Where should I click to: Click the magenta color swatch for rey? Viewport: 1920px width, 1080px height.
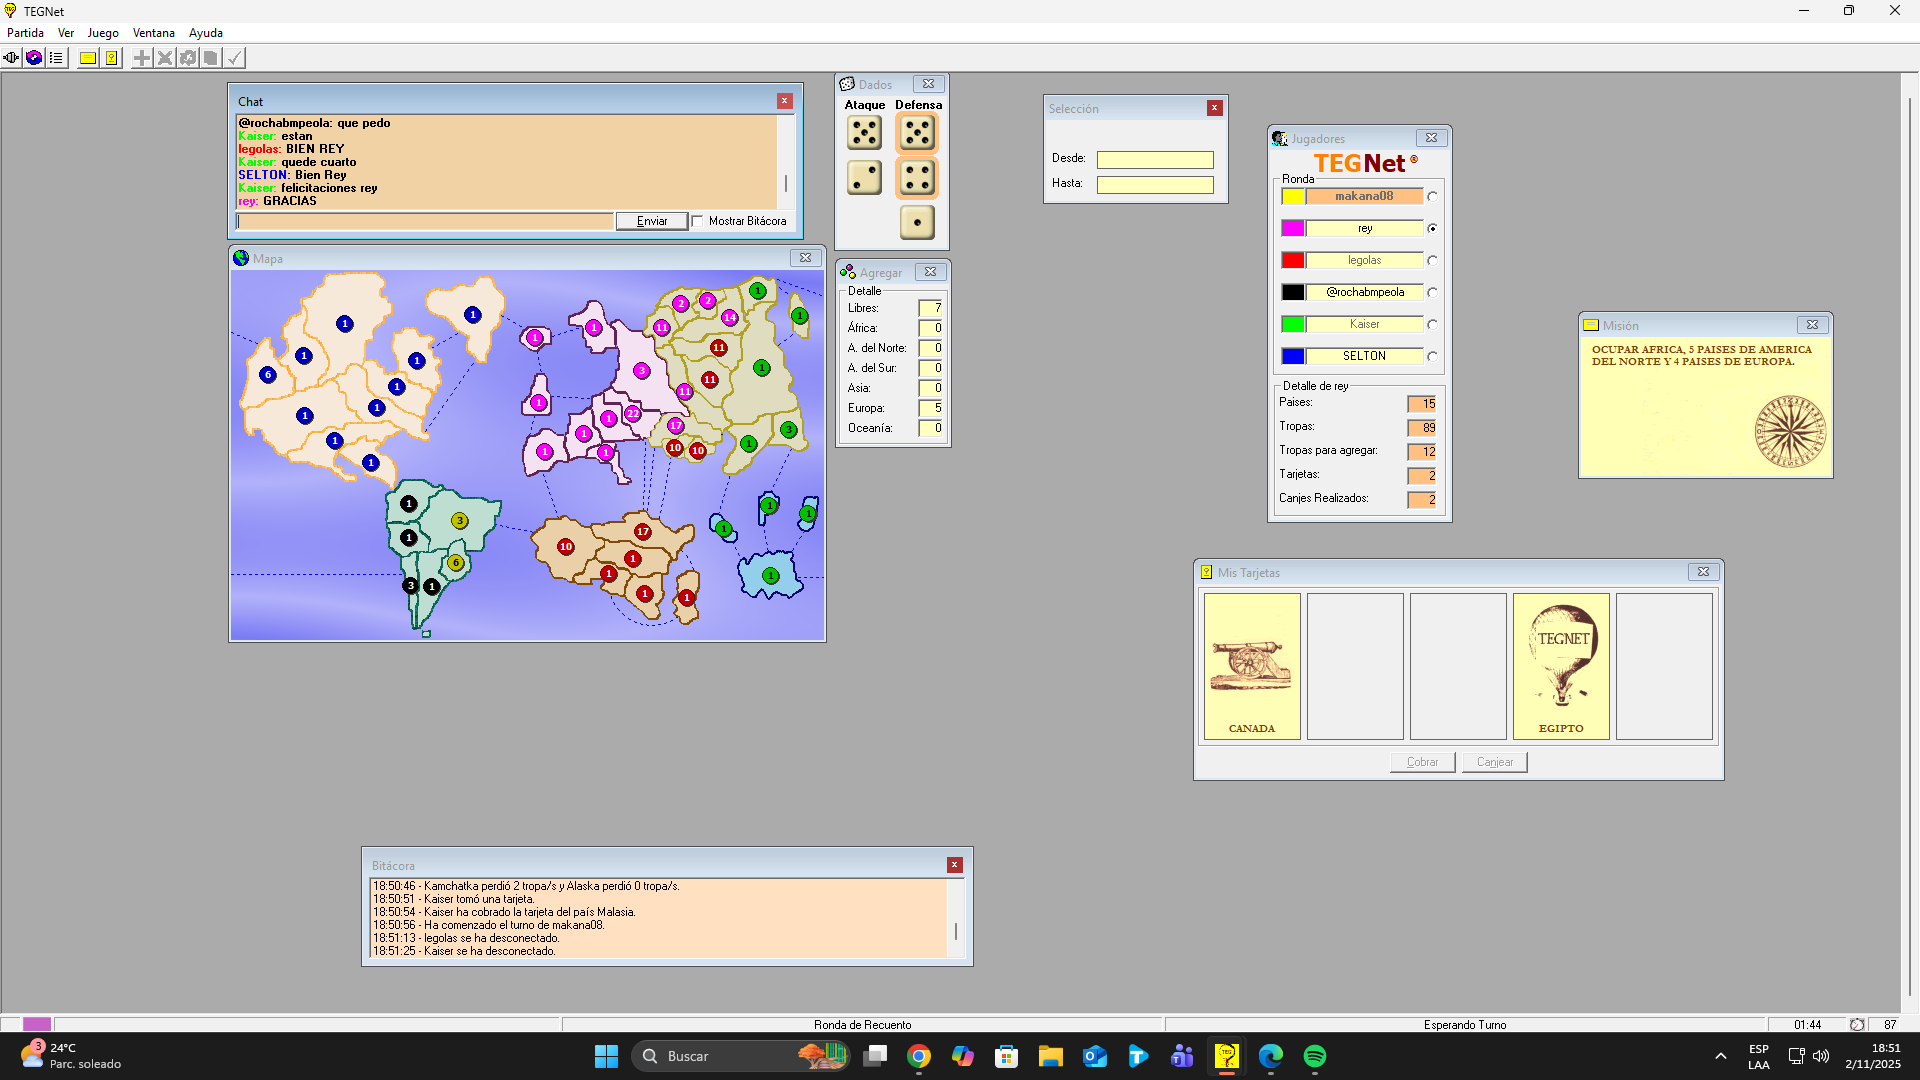pos(1293,229)
